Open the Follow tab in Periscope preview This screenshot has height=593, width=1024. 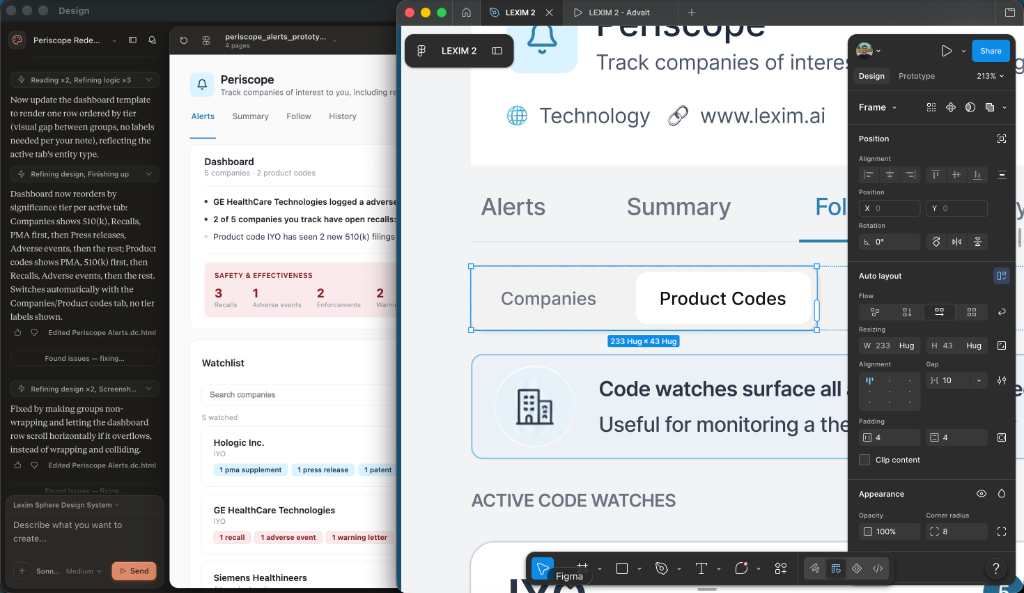pos(298,116)
